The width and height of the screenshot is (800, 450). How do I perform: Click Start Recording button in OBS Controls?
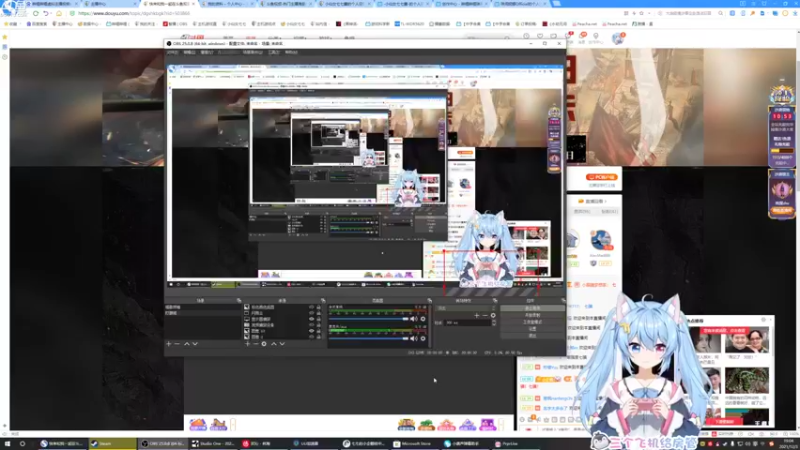click(x=532, y=315)
